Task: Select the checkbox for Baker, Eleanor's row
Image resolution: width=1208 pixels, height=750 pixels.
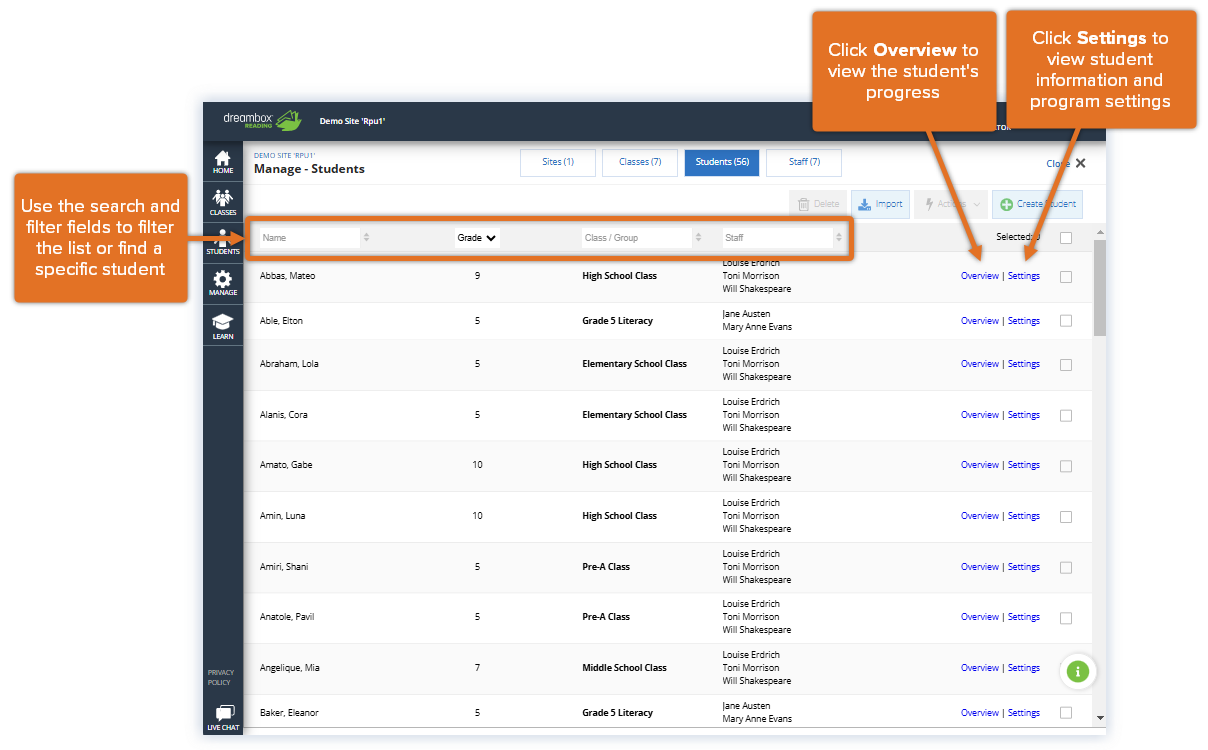Action: pyautogui.click(x=1066, y=712)
